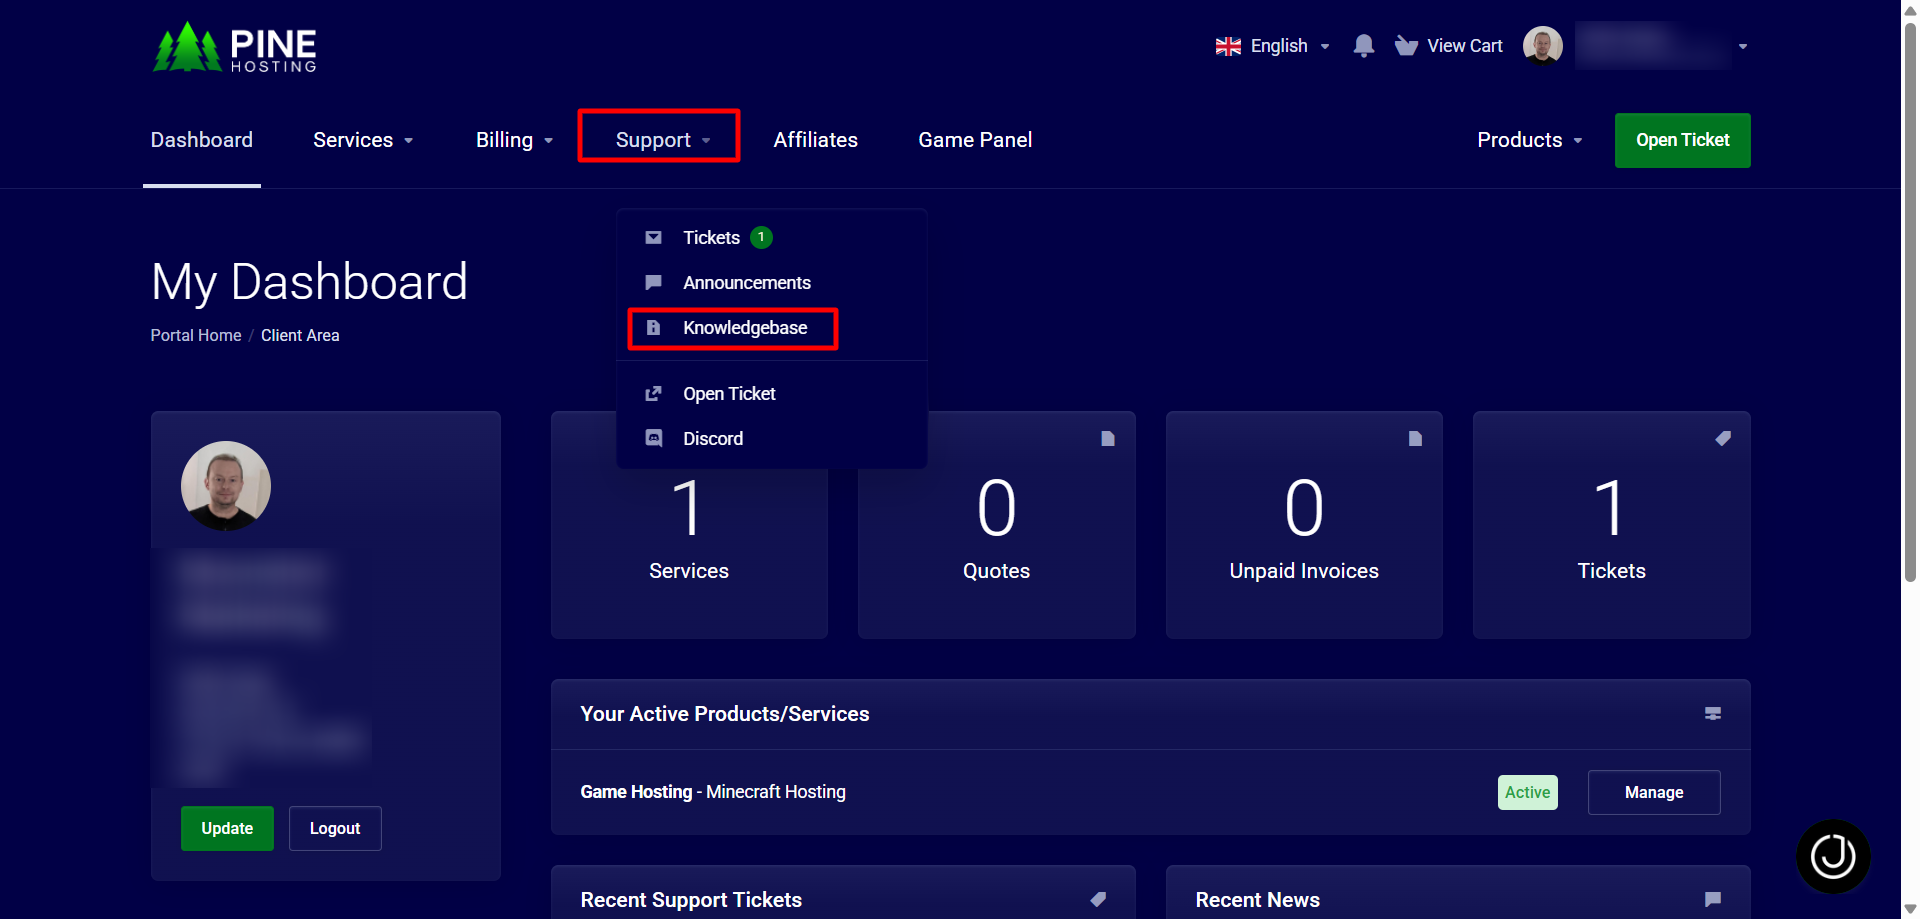Open the Affiliates page
Viewport: 1920px width, 919px height.
pyautogui.click(x=815, y=140)
